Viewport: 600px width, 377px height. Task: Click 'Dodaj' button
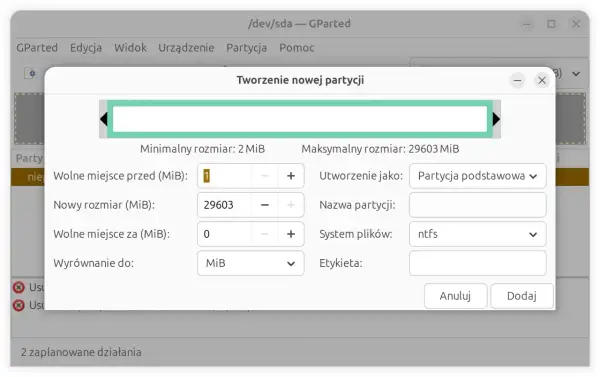(522, 296)
